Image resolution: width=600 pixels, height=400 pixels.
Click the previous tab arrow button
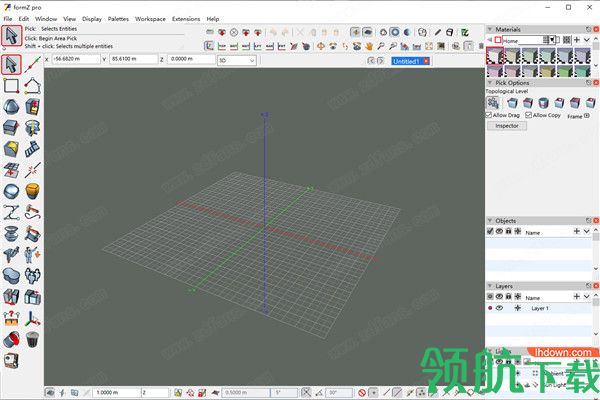coord(370,60)
